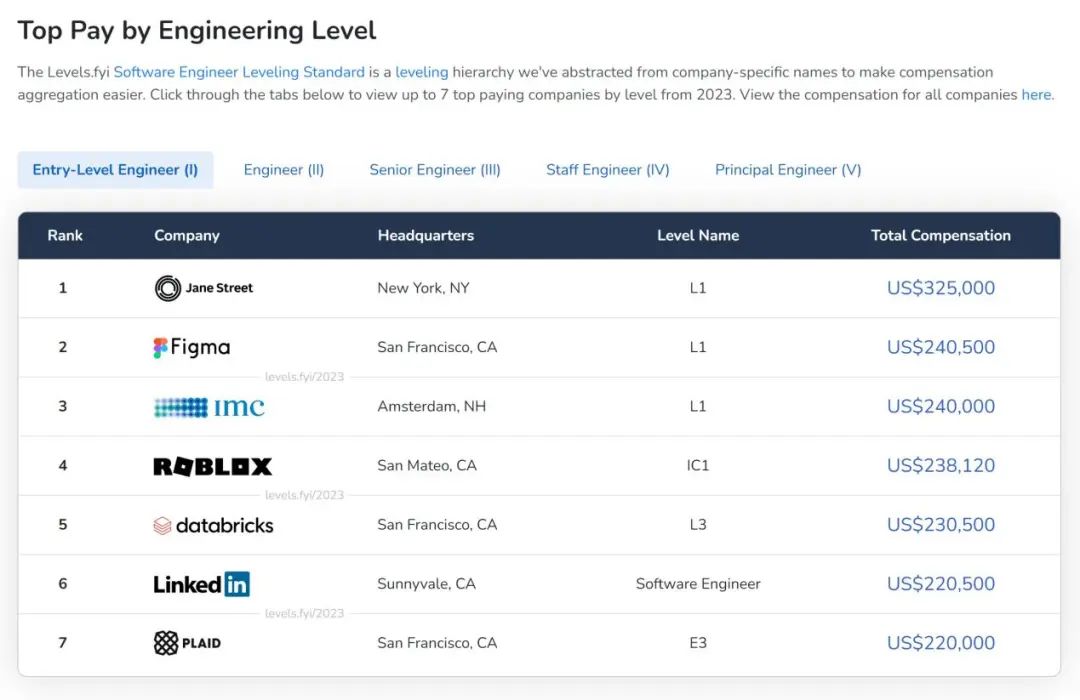Click the L1 level in the Jane Street row
The image size is (1080, 700).
(x=698, y=288)
